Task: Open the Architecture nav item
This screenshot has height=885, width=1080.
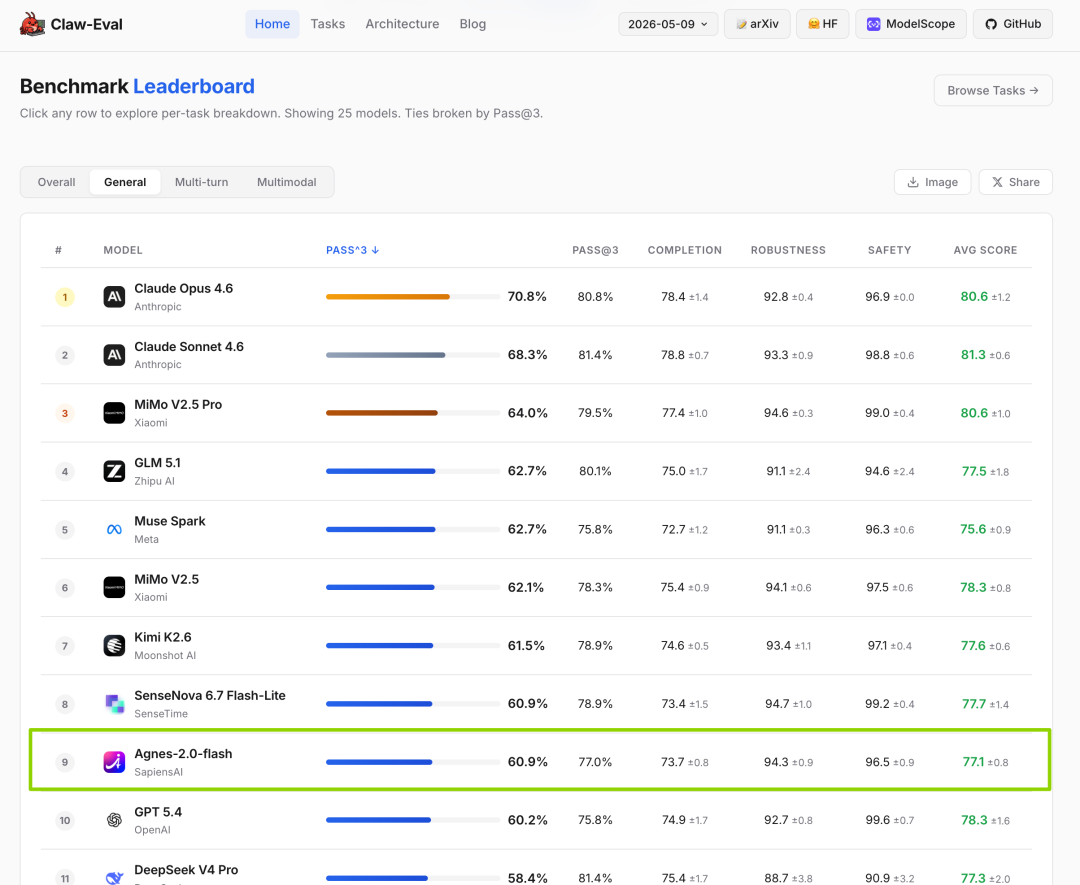Action: click(402, 24)
